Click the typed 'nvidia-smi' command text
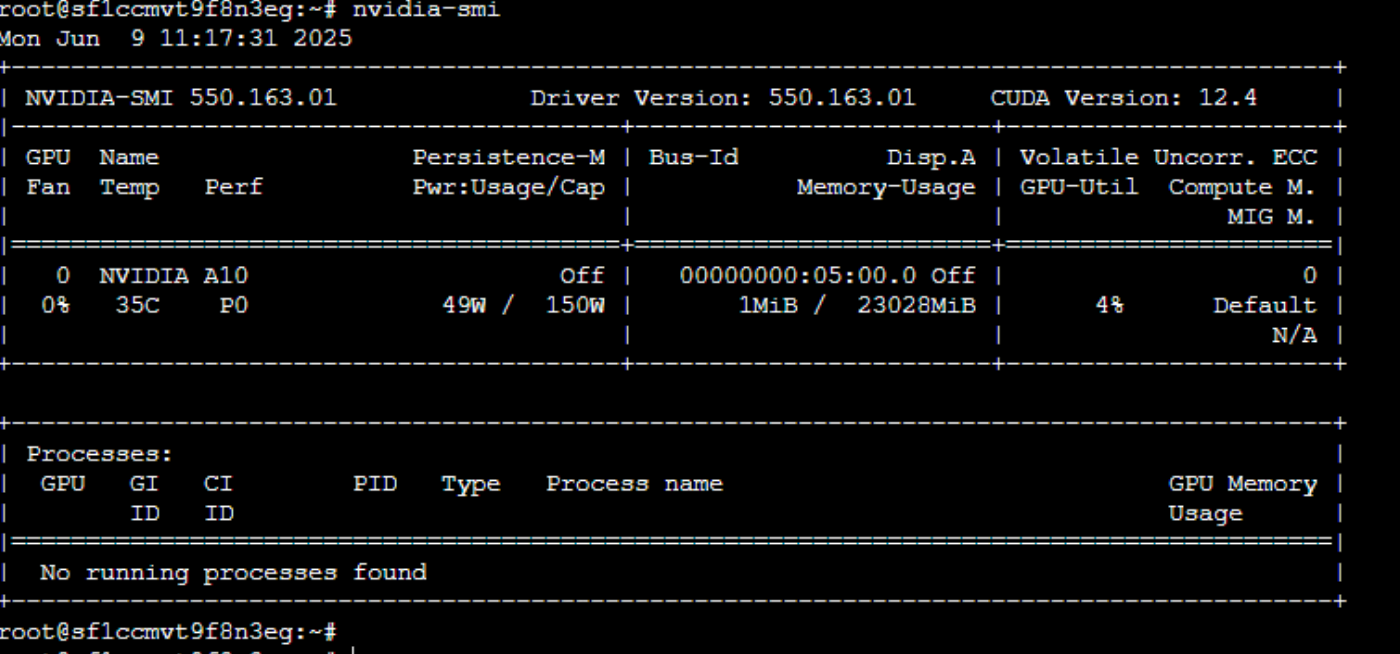The image size is (1400, 654). (426, 11)
